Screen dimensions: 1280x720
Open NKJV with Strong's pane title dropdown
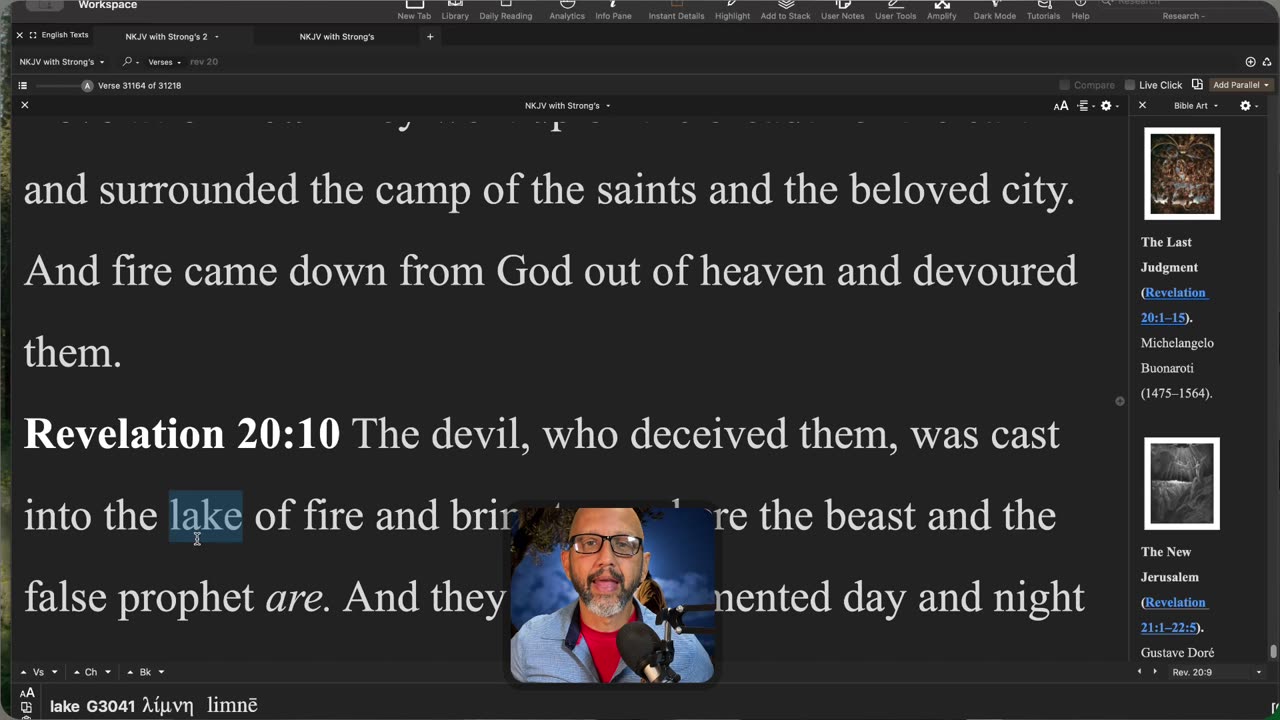567,105
